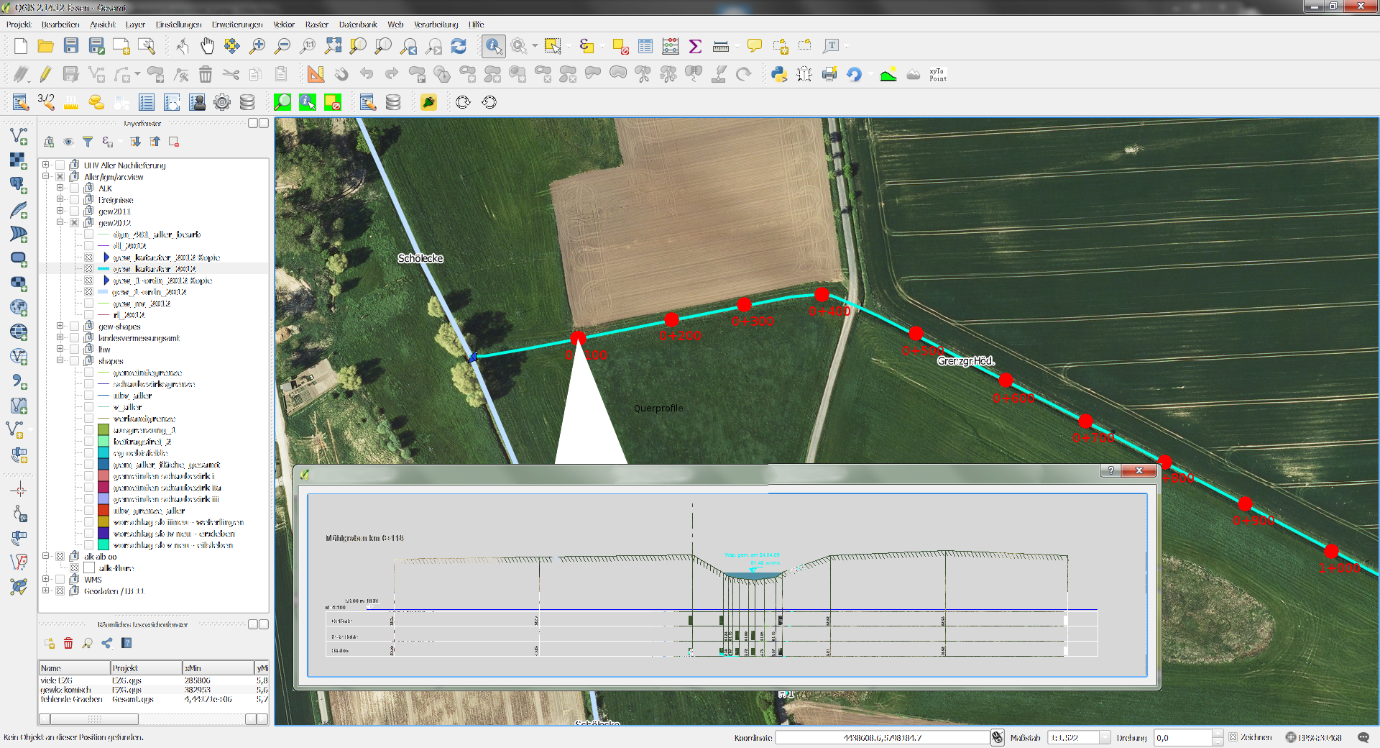Click red swatch of ubw_grenze_aller layer
1380x748 pixels.
(103, 510)
